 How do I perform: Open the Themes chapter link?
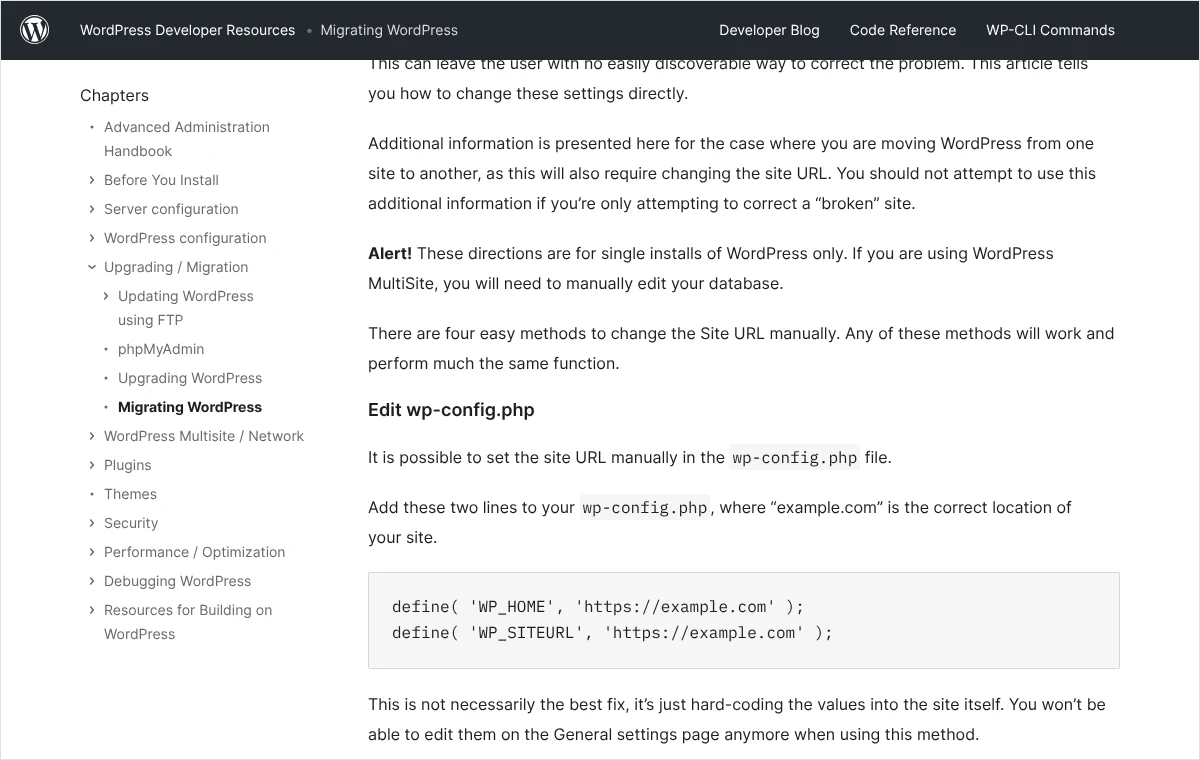coord(130,494)
